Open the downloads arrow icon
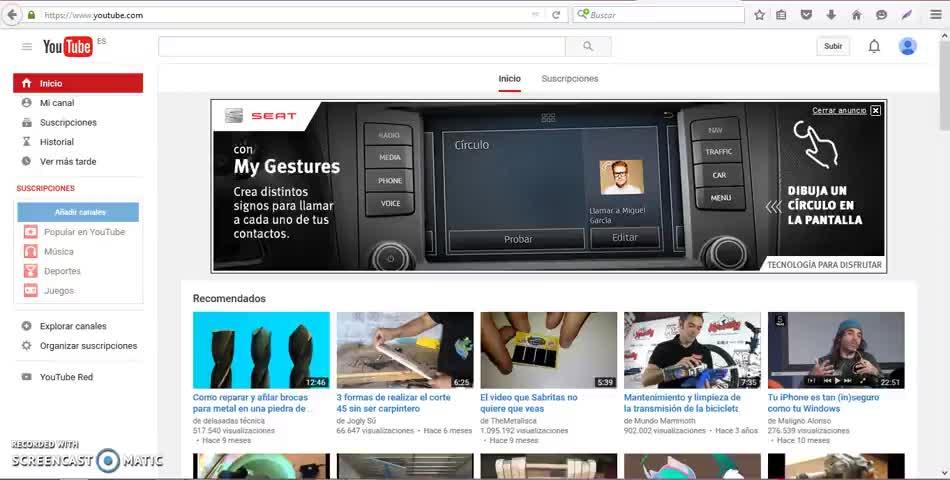This screenshot has width=950, height=480. pyautogui.click(x=831, y=15)
